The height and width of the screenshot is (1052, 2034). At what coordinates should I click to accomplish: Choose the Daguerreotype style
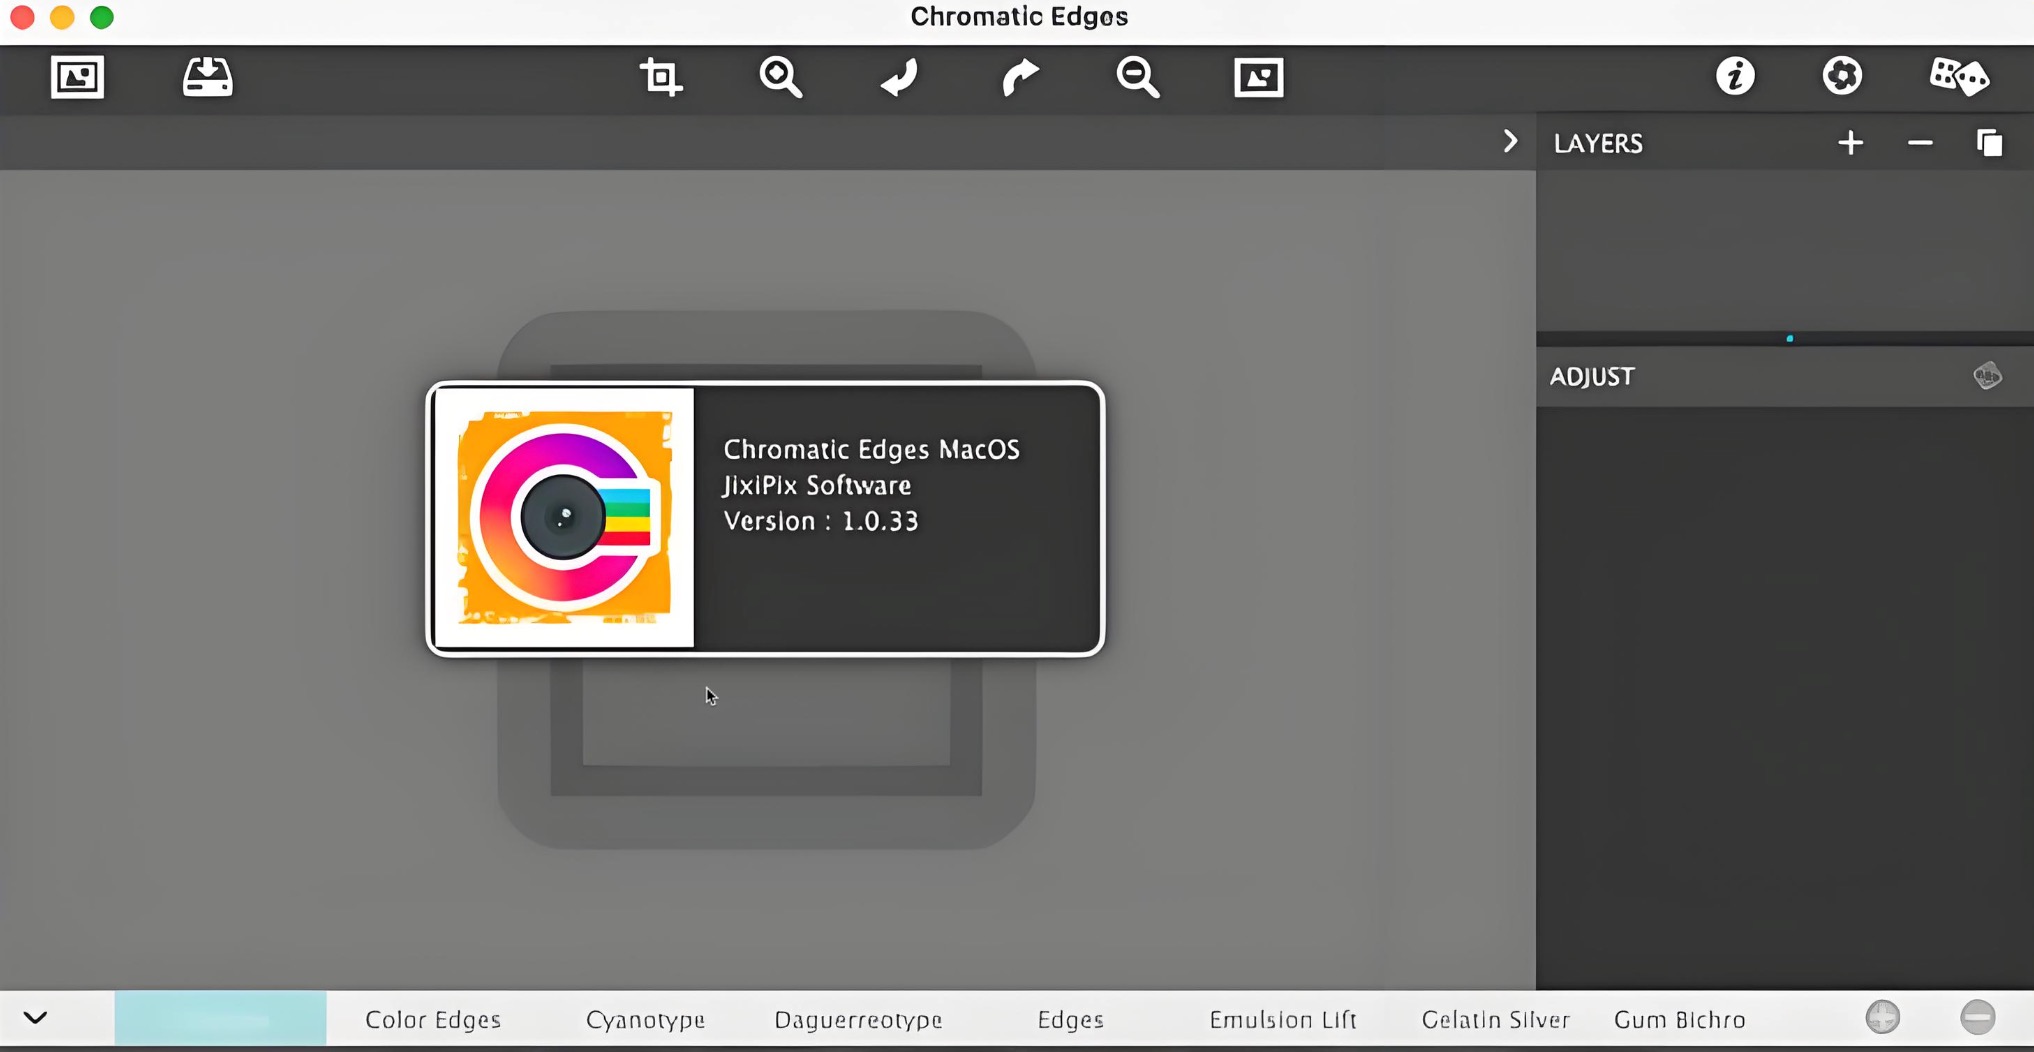pyautogui.click(x=858, y=1020)
